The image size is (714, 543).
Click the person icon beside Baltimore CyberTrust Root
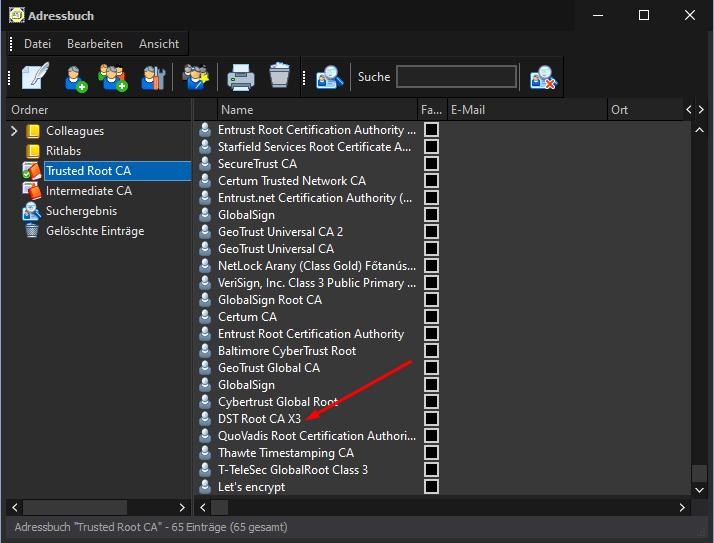pyautogui.click(x=205, y=350)
